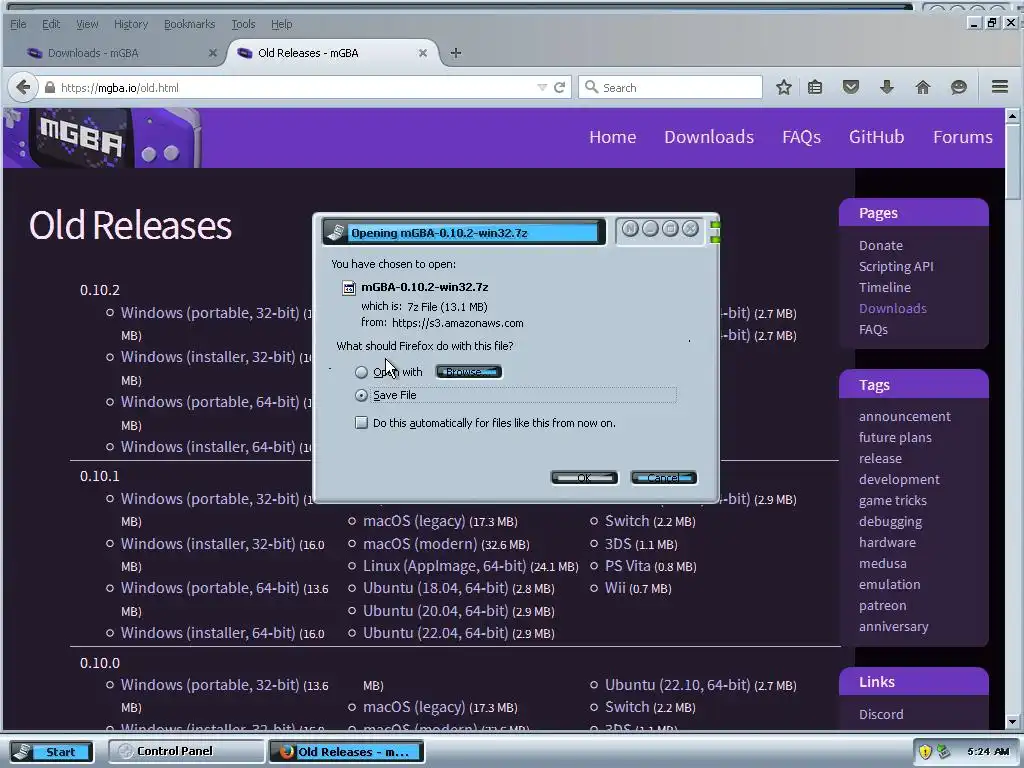Click Downloads in the site navigation

[709, 137]
